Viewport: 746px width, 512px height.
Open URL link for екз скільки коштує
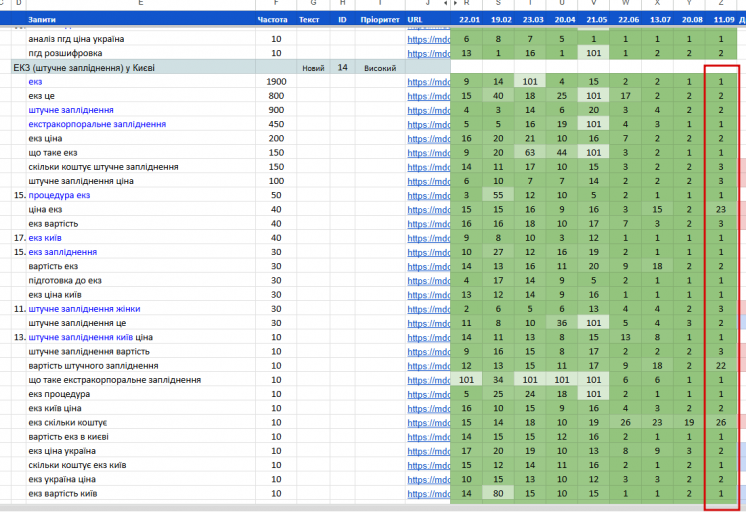click(x=428, y=423)
